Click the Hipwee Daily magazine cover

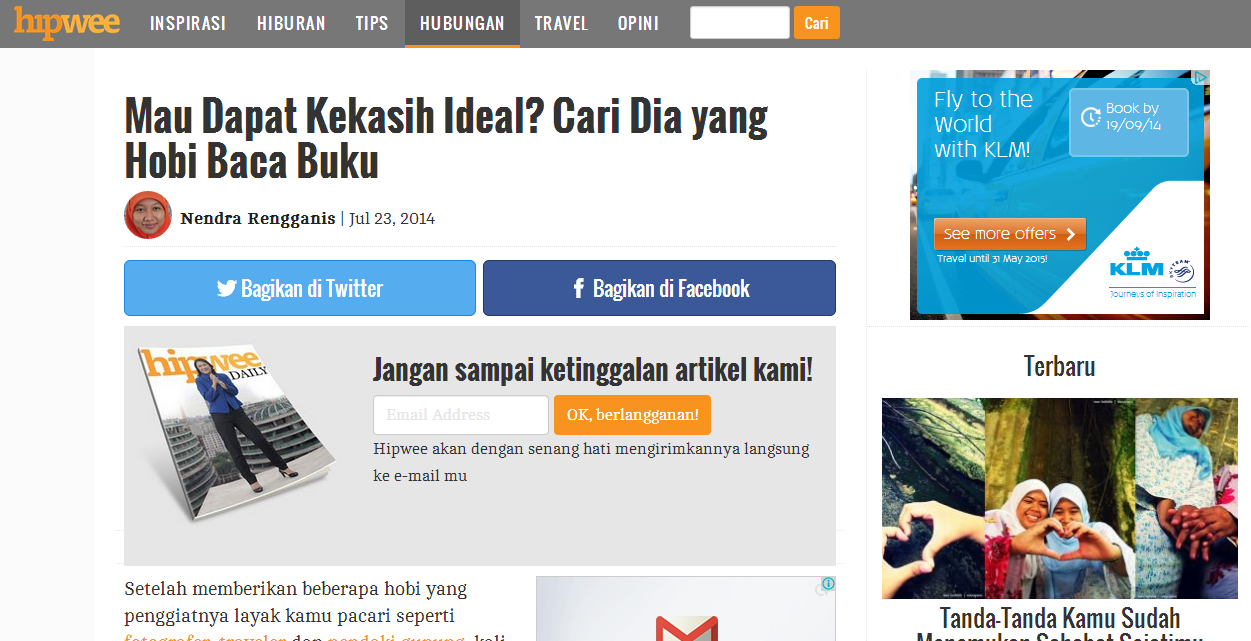[x=238, y=433]
